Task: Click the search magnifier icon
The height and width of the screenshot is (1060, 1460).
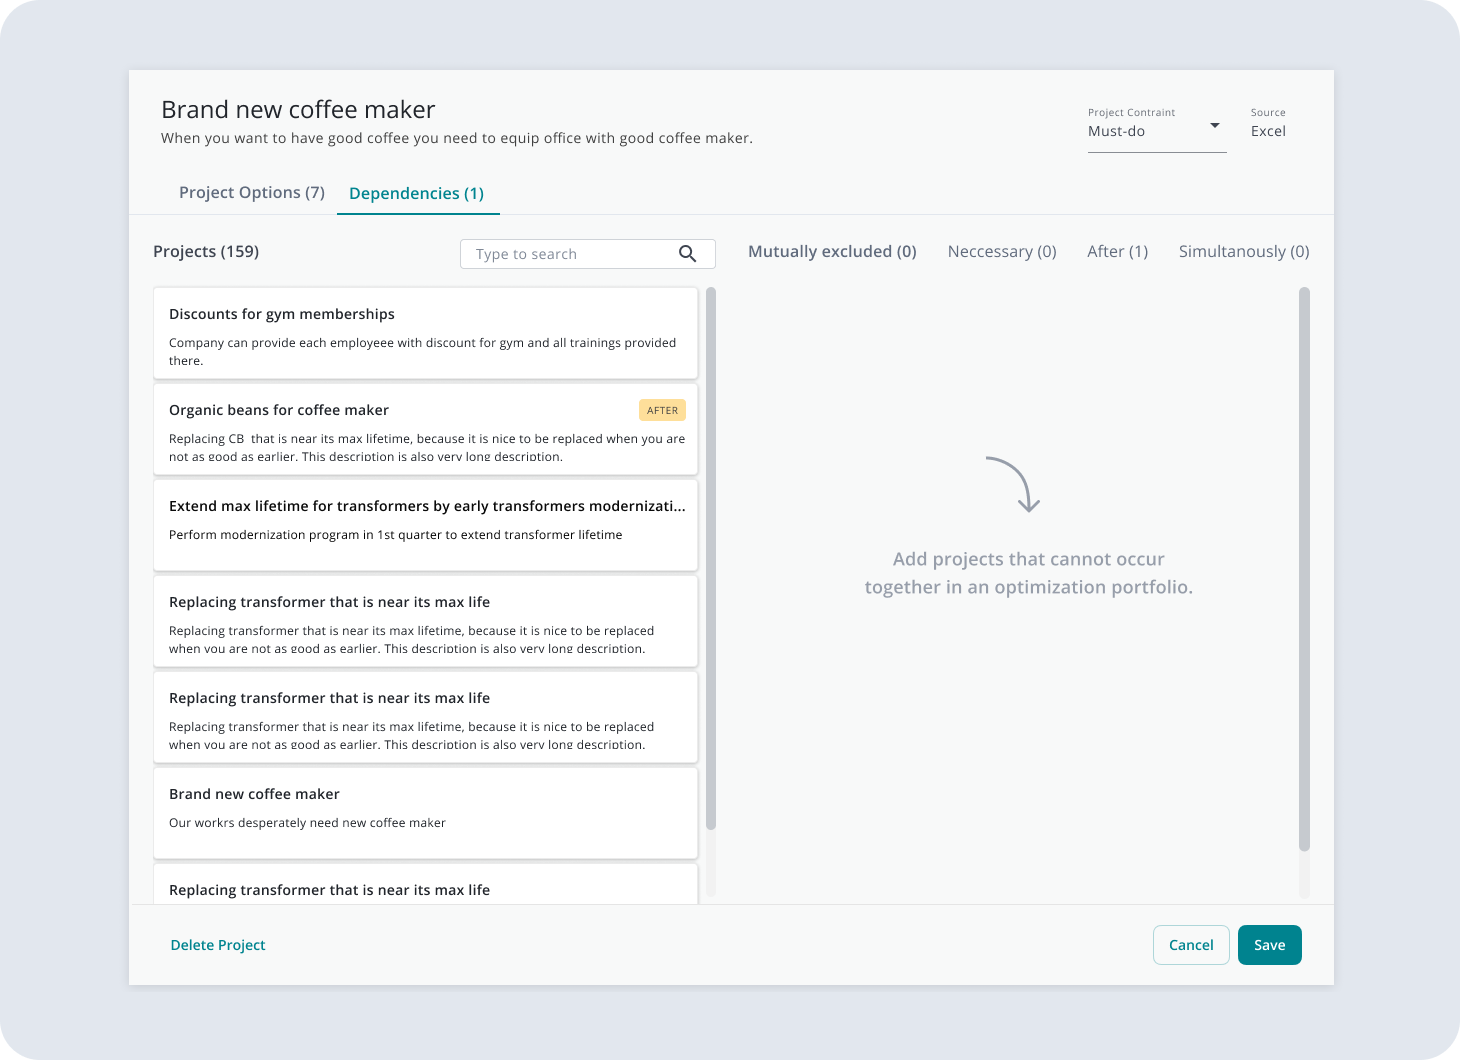Action: 687,254
